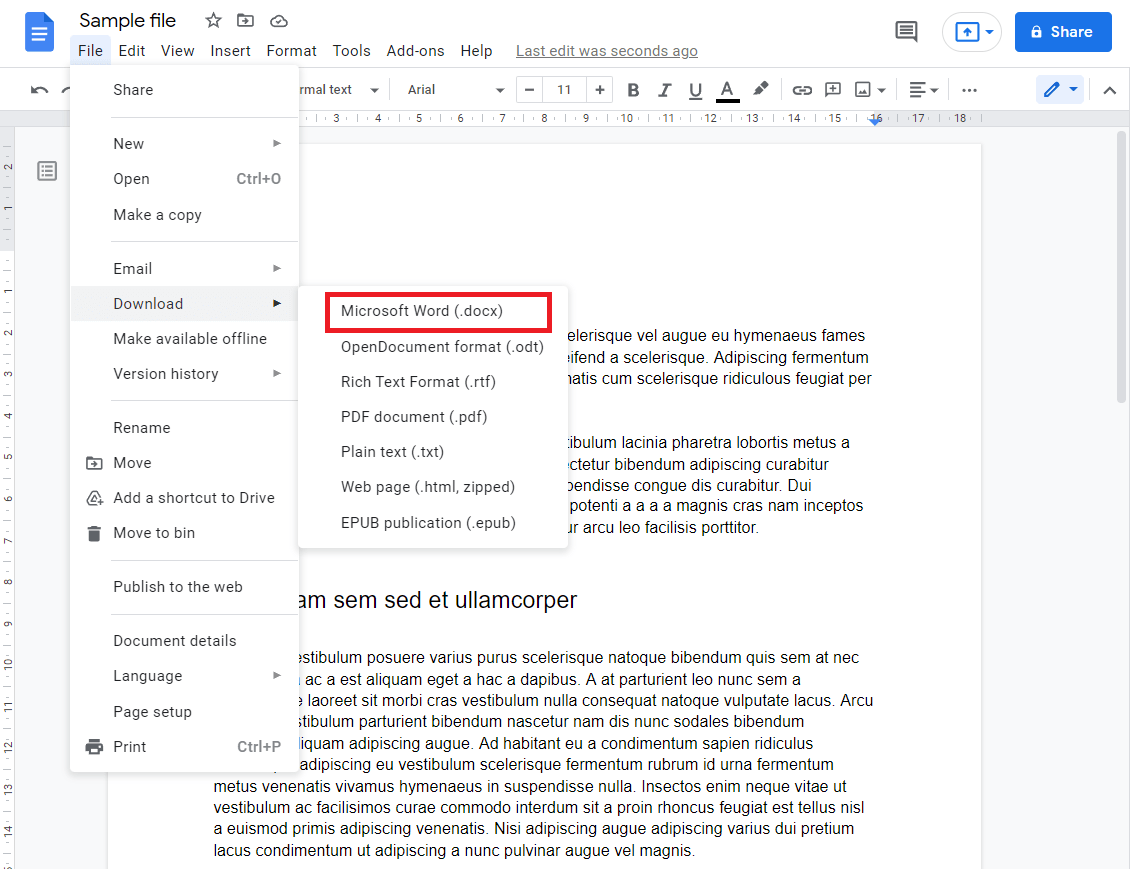Open the text color swatch
The image size is (1130, 869).
727,89
